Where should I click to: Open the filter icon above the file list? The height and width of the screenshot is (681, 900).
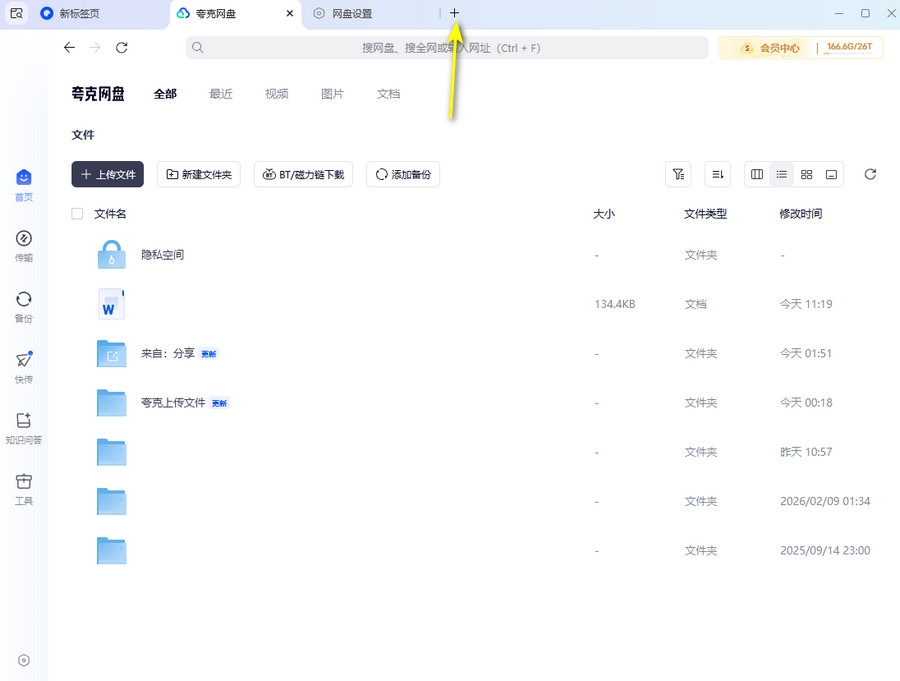pyautogui.click(x=679, y=174)
